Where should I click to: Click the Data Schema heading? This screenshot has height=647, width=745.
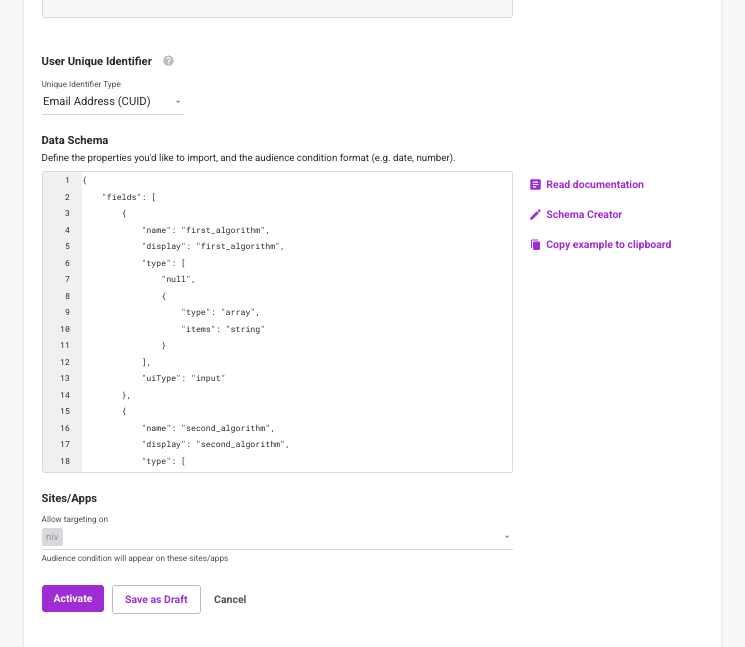[75, 140]
